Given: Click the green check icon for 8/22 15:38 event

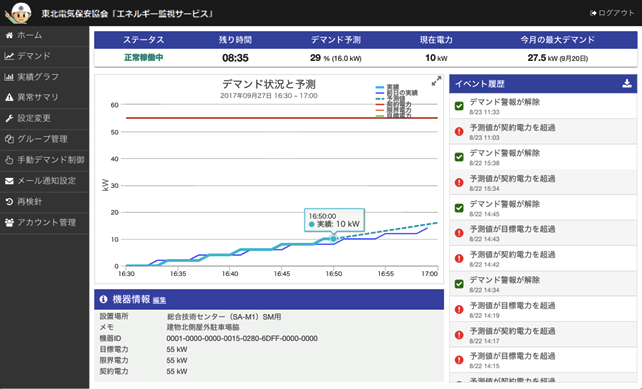Looking at the screenshot, I should [x=459, y=157].
